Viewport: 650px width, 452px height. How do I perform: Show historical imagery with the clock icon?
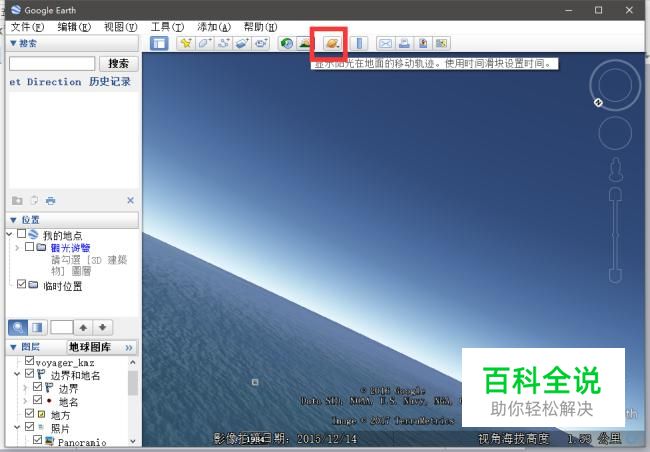[x=286, y=43]
